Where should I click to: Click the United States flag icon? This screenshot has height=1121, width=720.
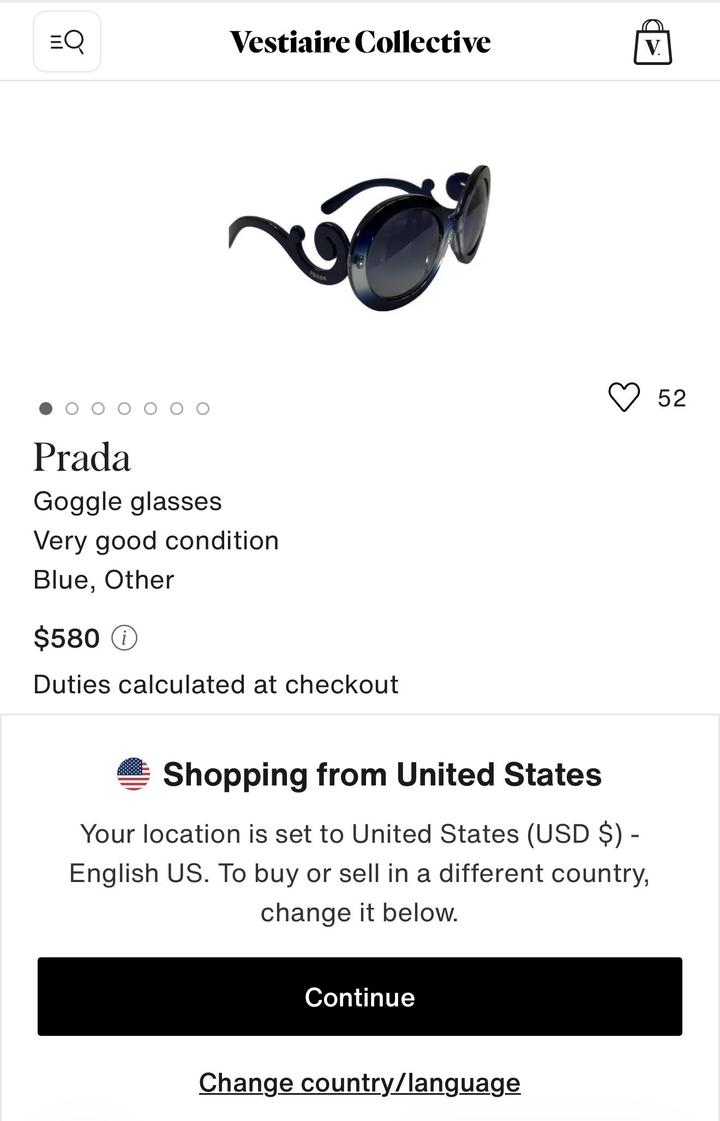tap(134, 774)
